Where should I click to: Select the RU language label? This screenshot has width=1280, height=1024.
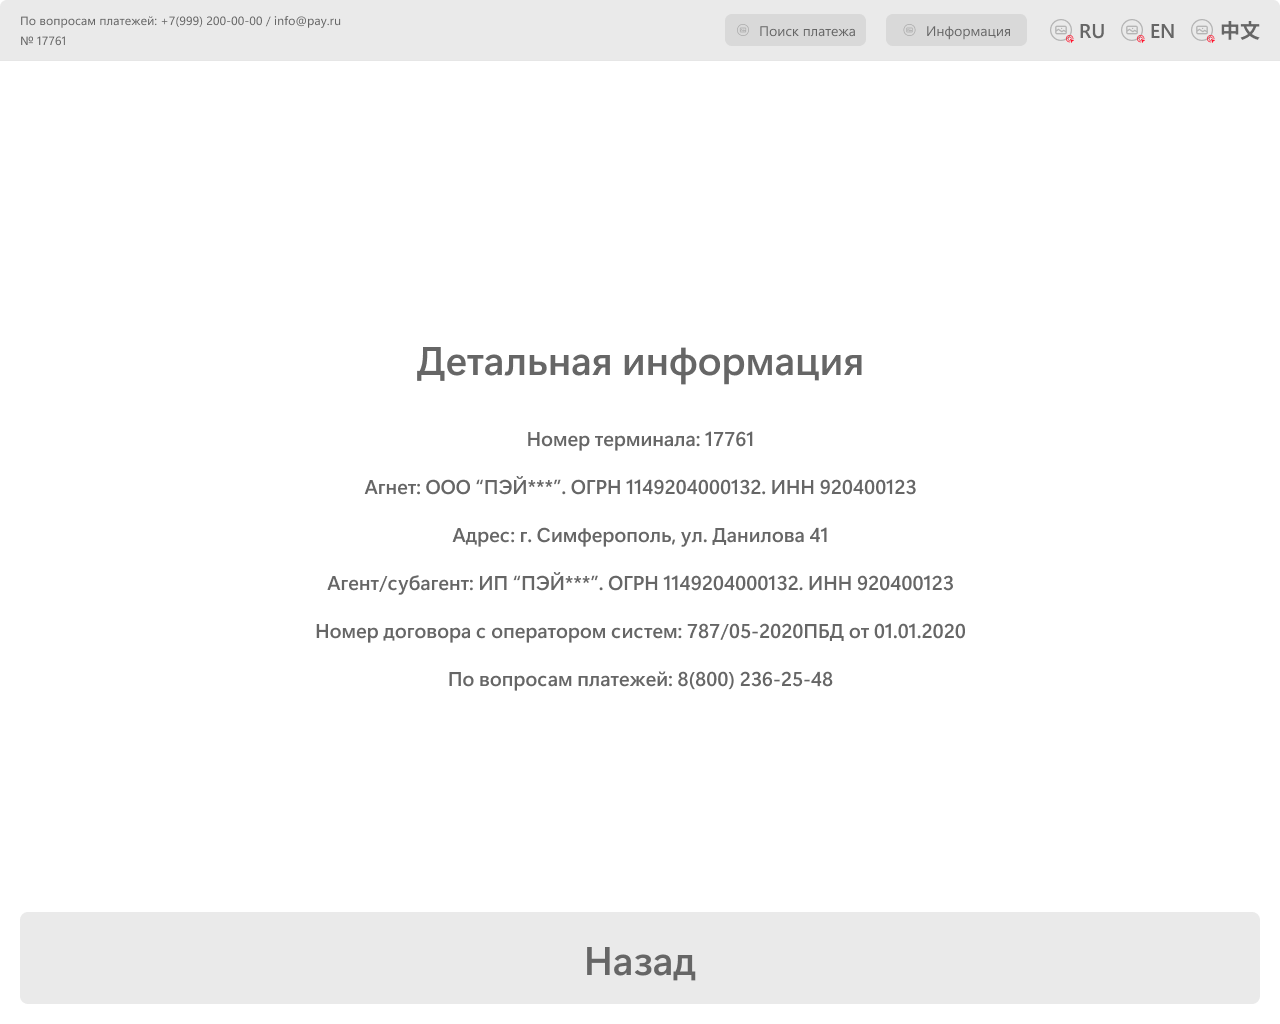click(1090, 30)
